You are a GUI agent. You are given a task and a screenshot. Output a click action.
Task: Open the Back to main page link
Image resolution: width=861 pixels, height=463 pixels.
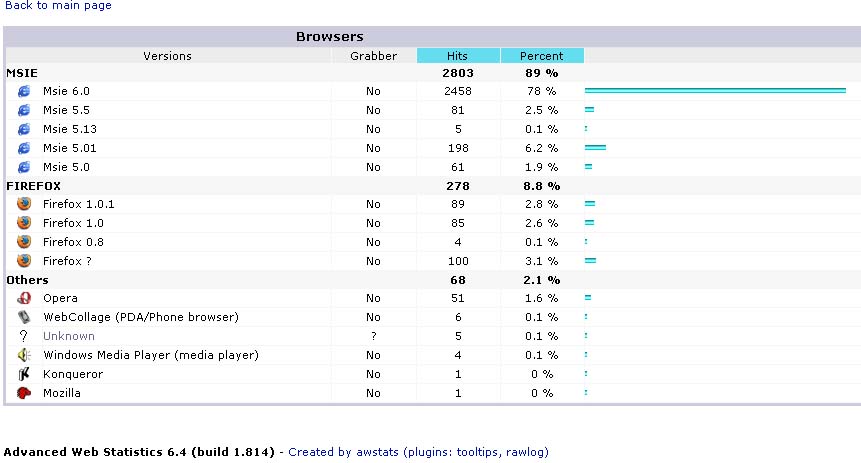[x=58, y=6]
